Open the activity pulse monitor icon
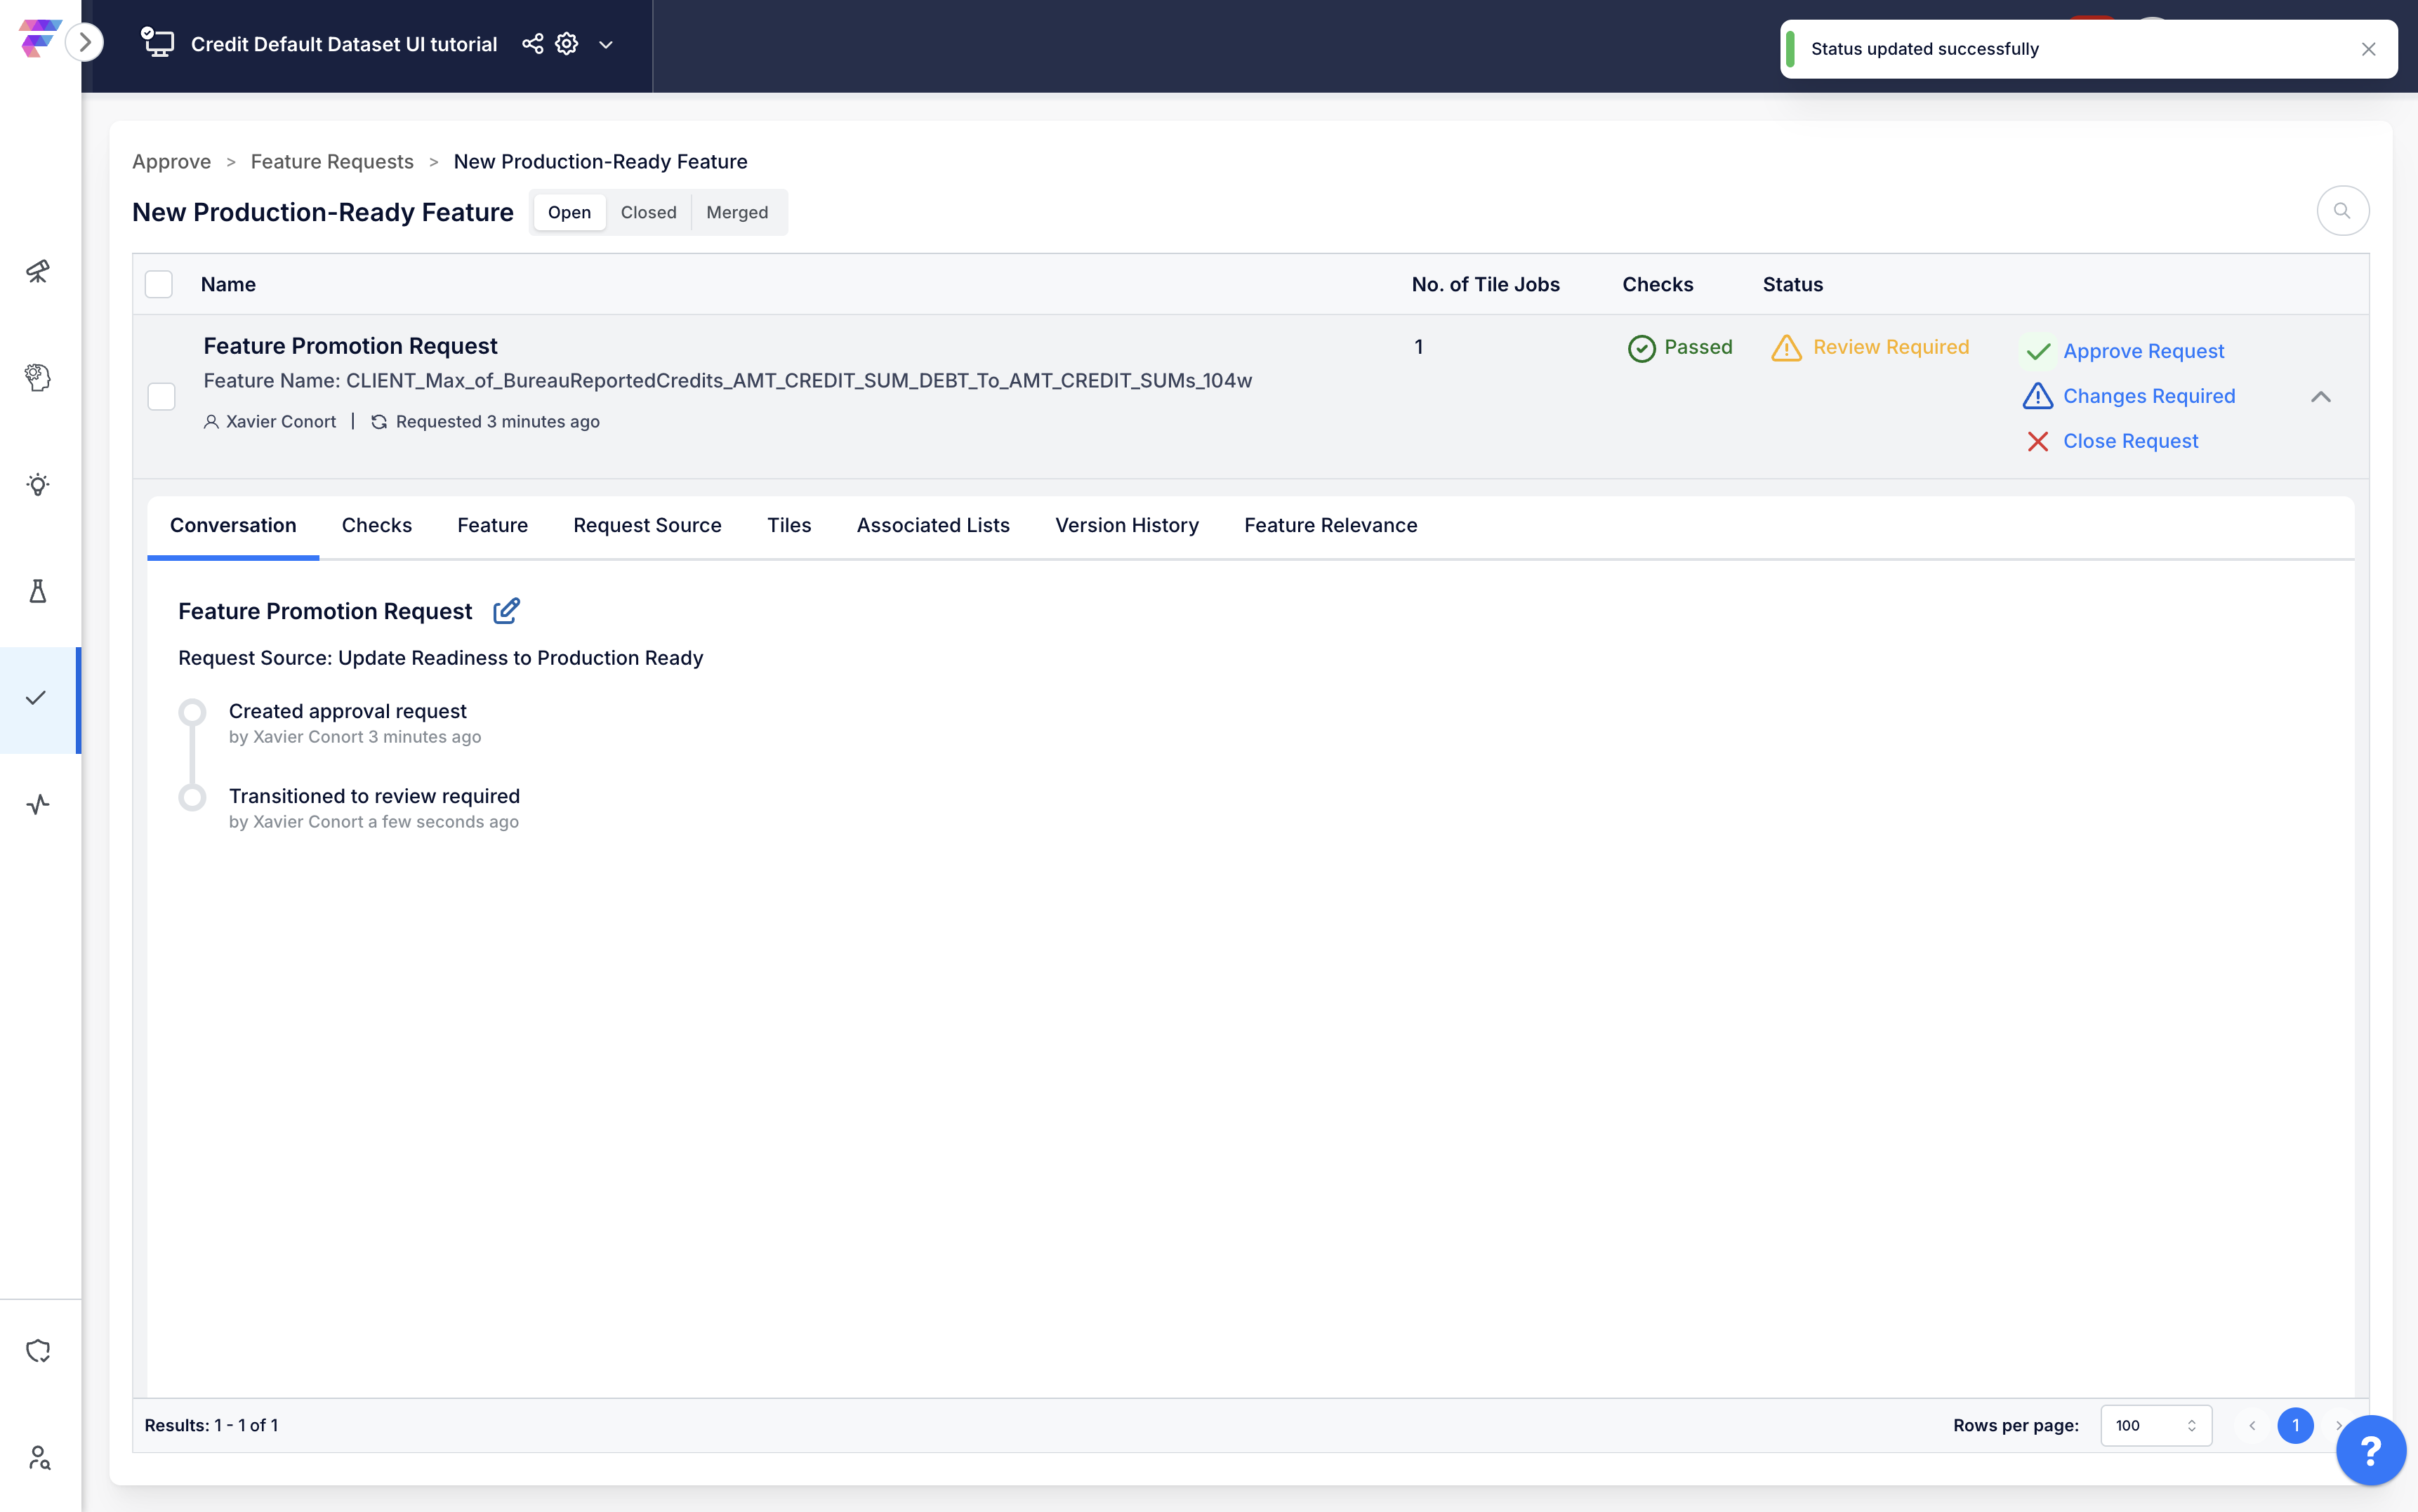The height and width of the screenshot is (1512, 2418). pyautogui.click(x=38, y=804)
